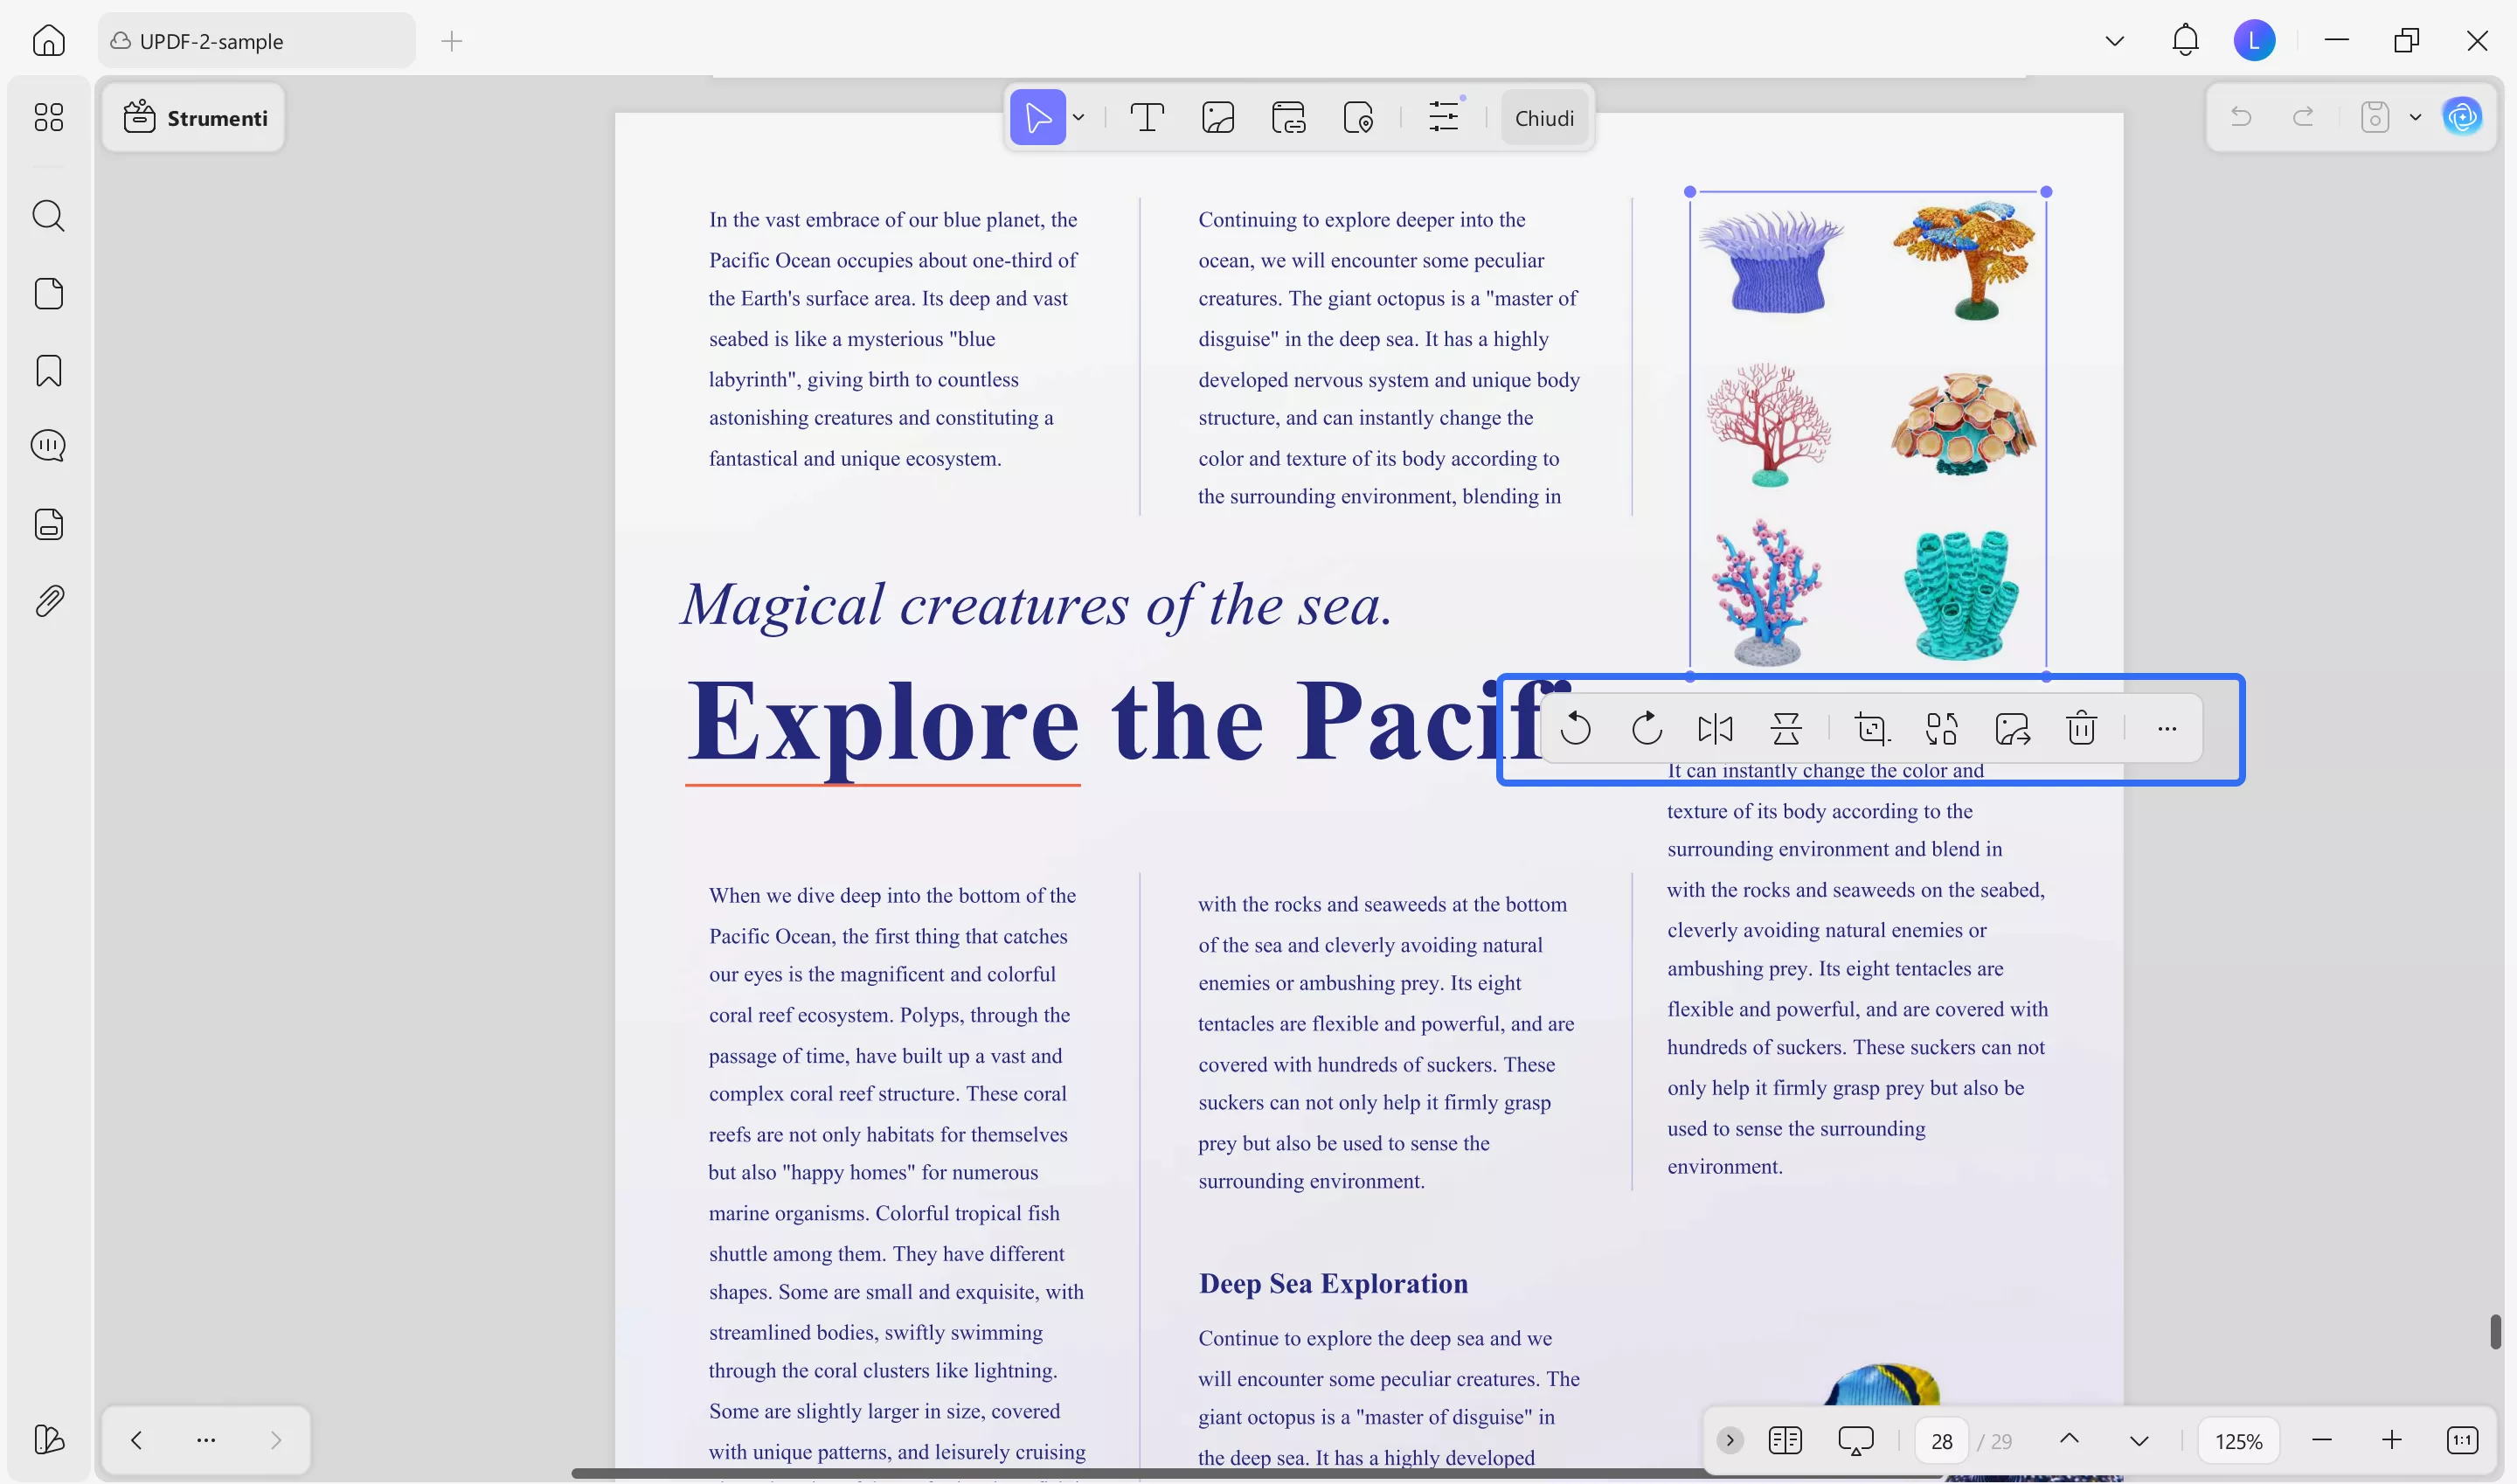Toggle the two-page reading view
Viewport: 2517px width, 1484px height.
[1784, 1440]
